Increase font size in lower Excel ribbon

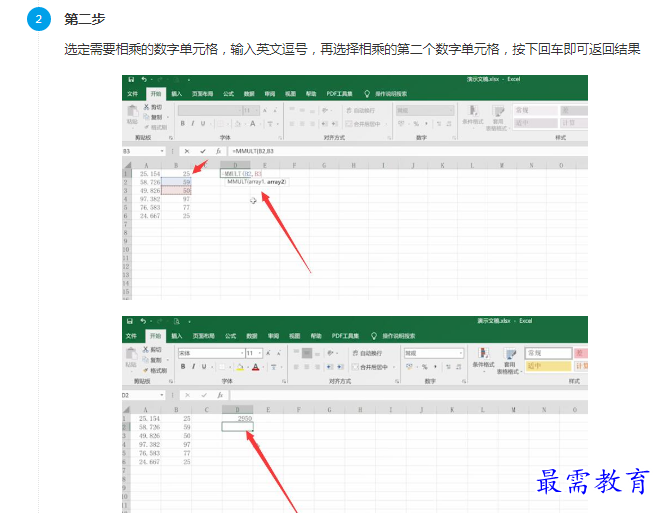(x=268, y=353)
